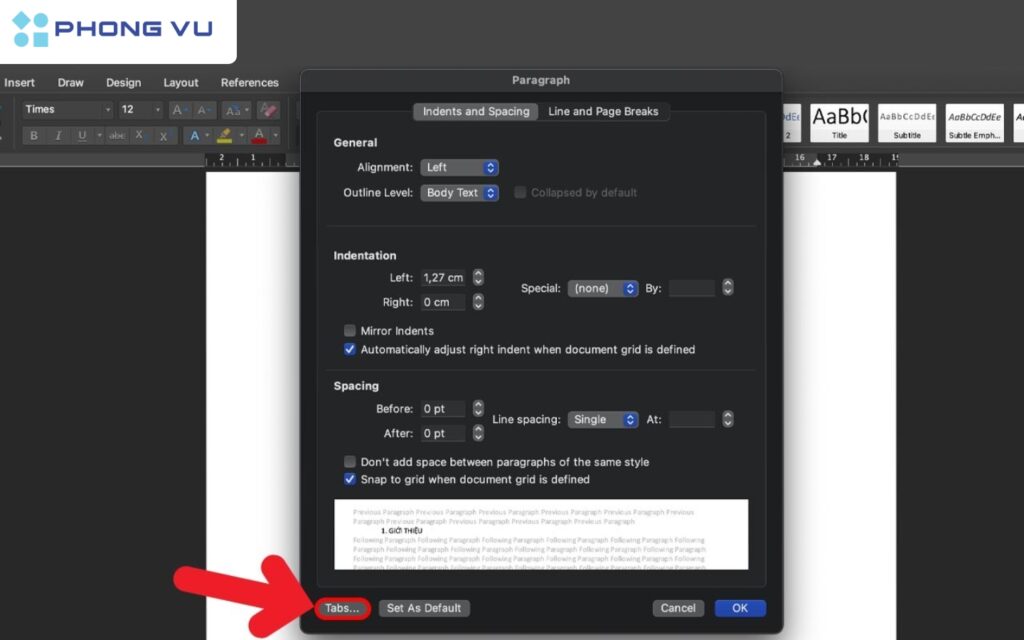
Task: Open the Line spacing dropdown
Action: [603, 419]
